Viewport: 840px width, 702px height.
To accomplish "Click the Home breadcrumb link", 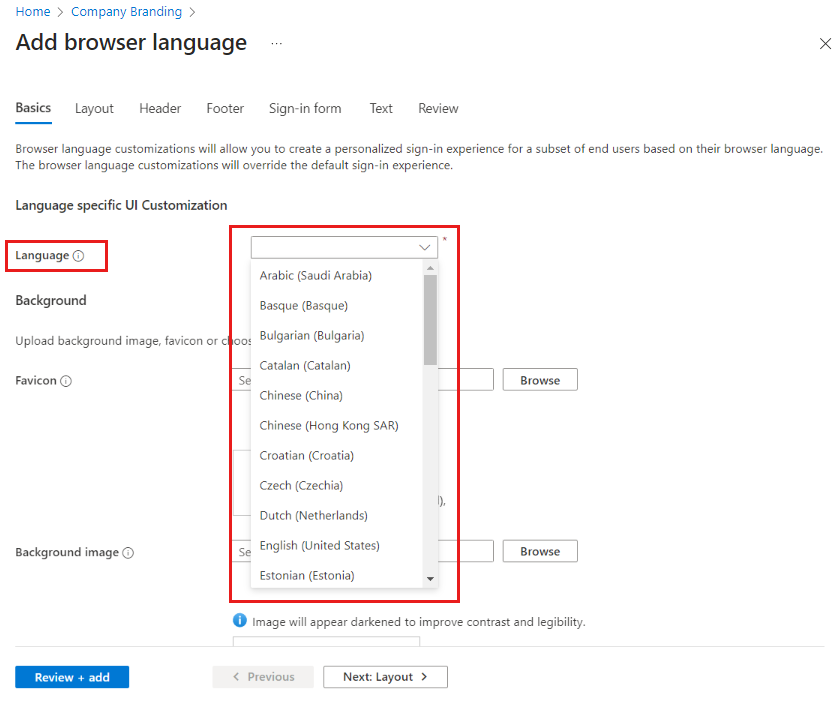I will [33, 12].
